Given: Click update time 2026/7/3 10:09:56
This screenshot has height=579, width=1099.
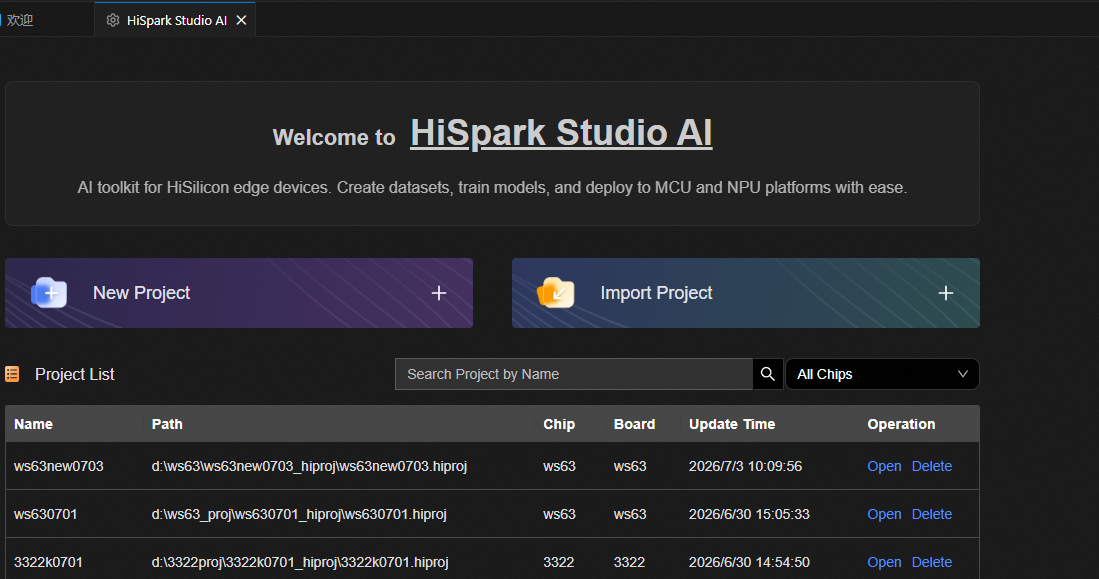Looking at the screenshot, I should [x=745, y=466].
